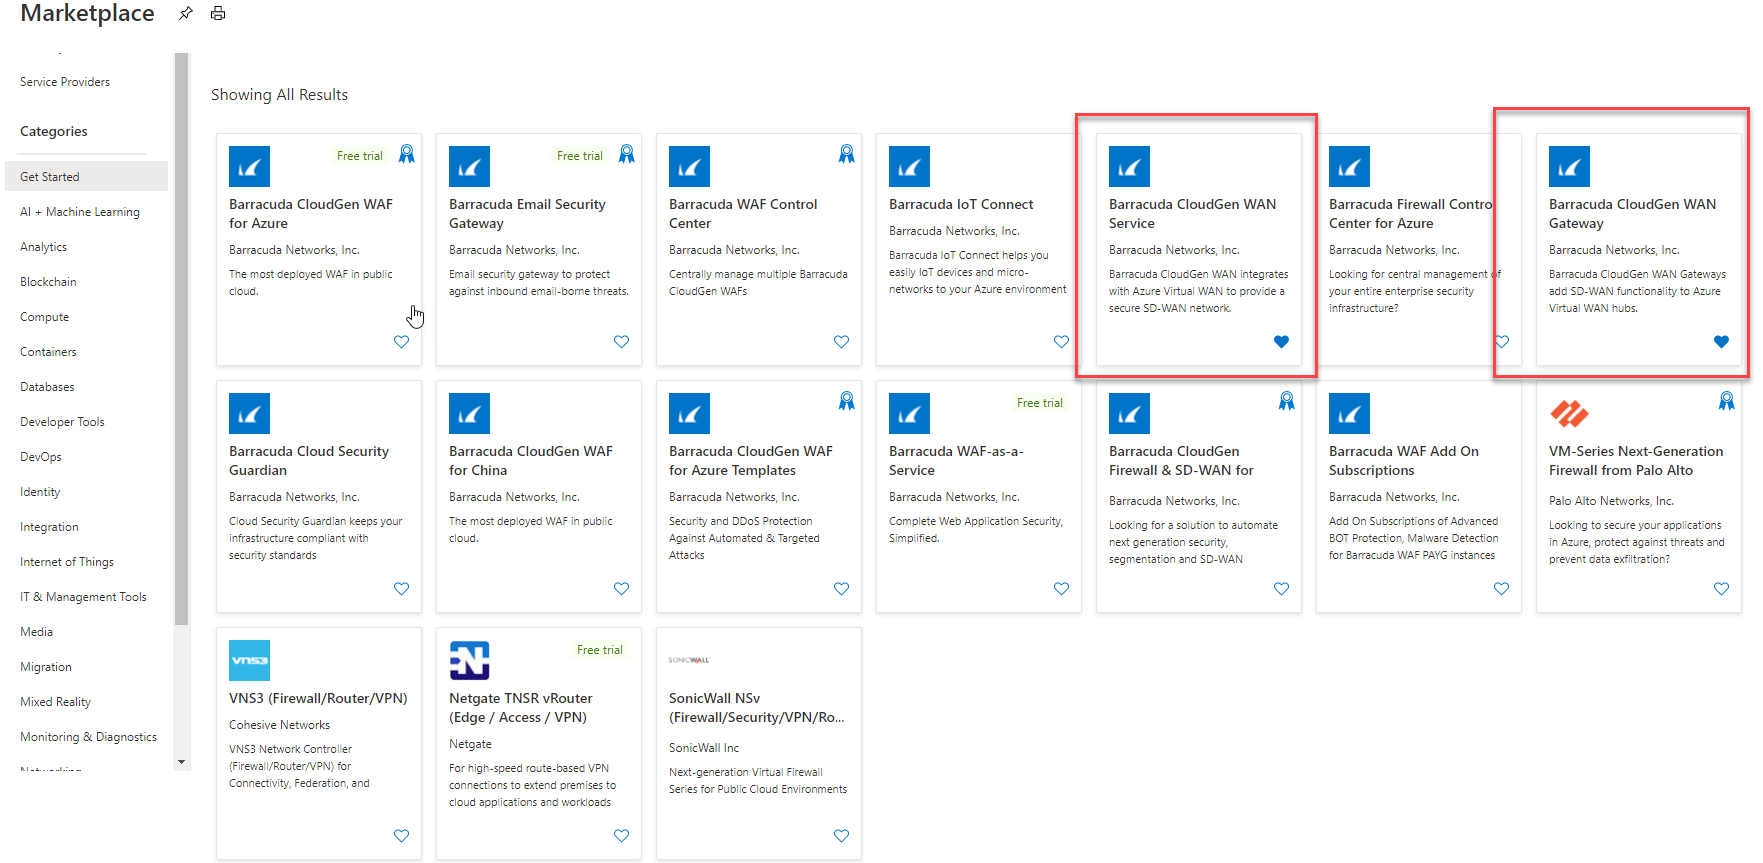Click Barracuda logo on WAF-as-a-Service card
Image resolution: width=1763 pixels, height=863 pixels.
tap(909, 414)
